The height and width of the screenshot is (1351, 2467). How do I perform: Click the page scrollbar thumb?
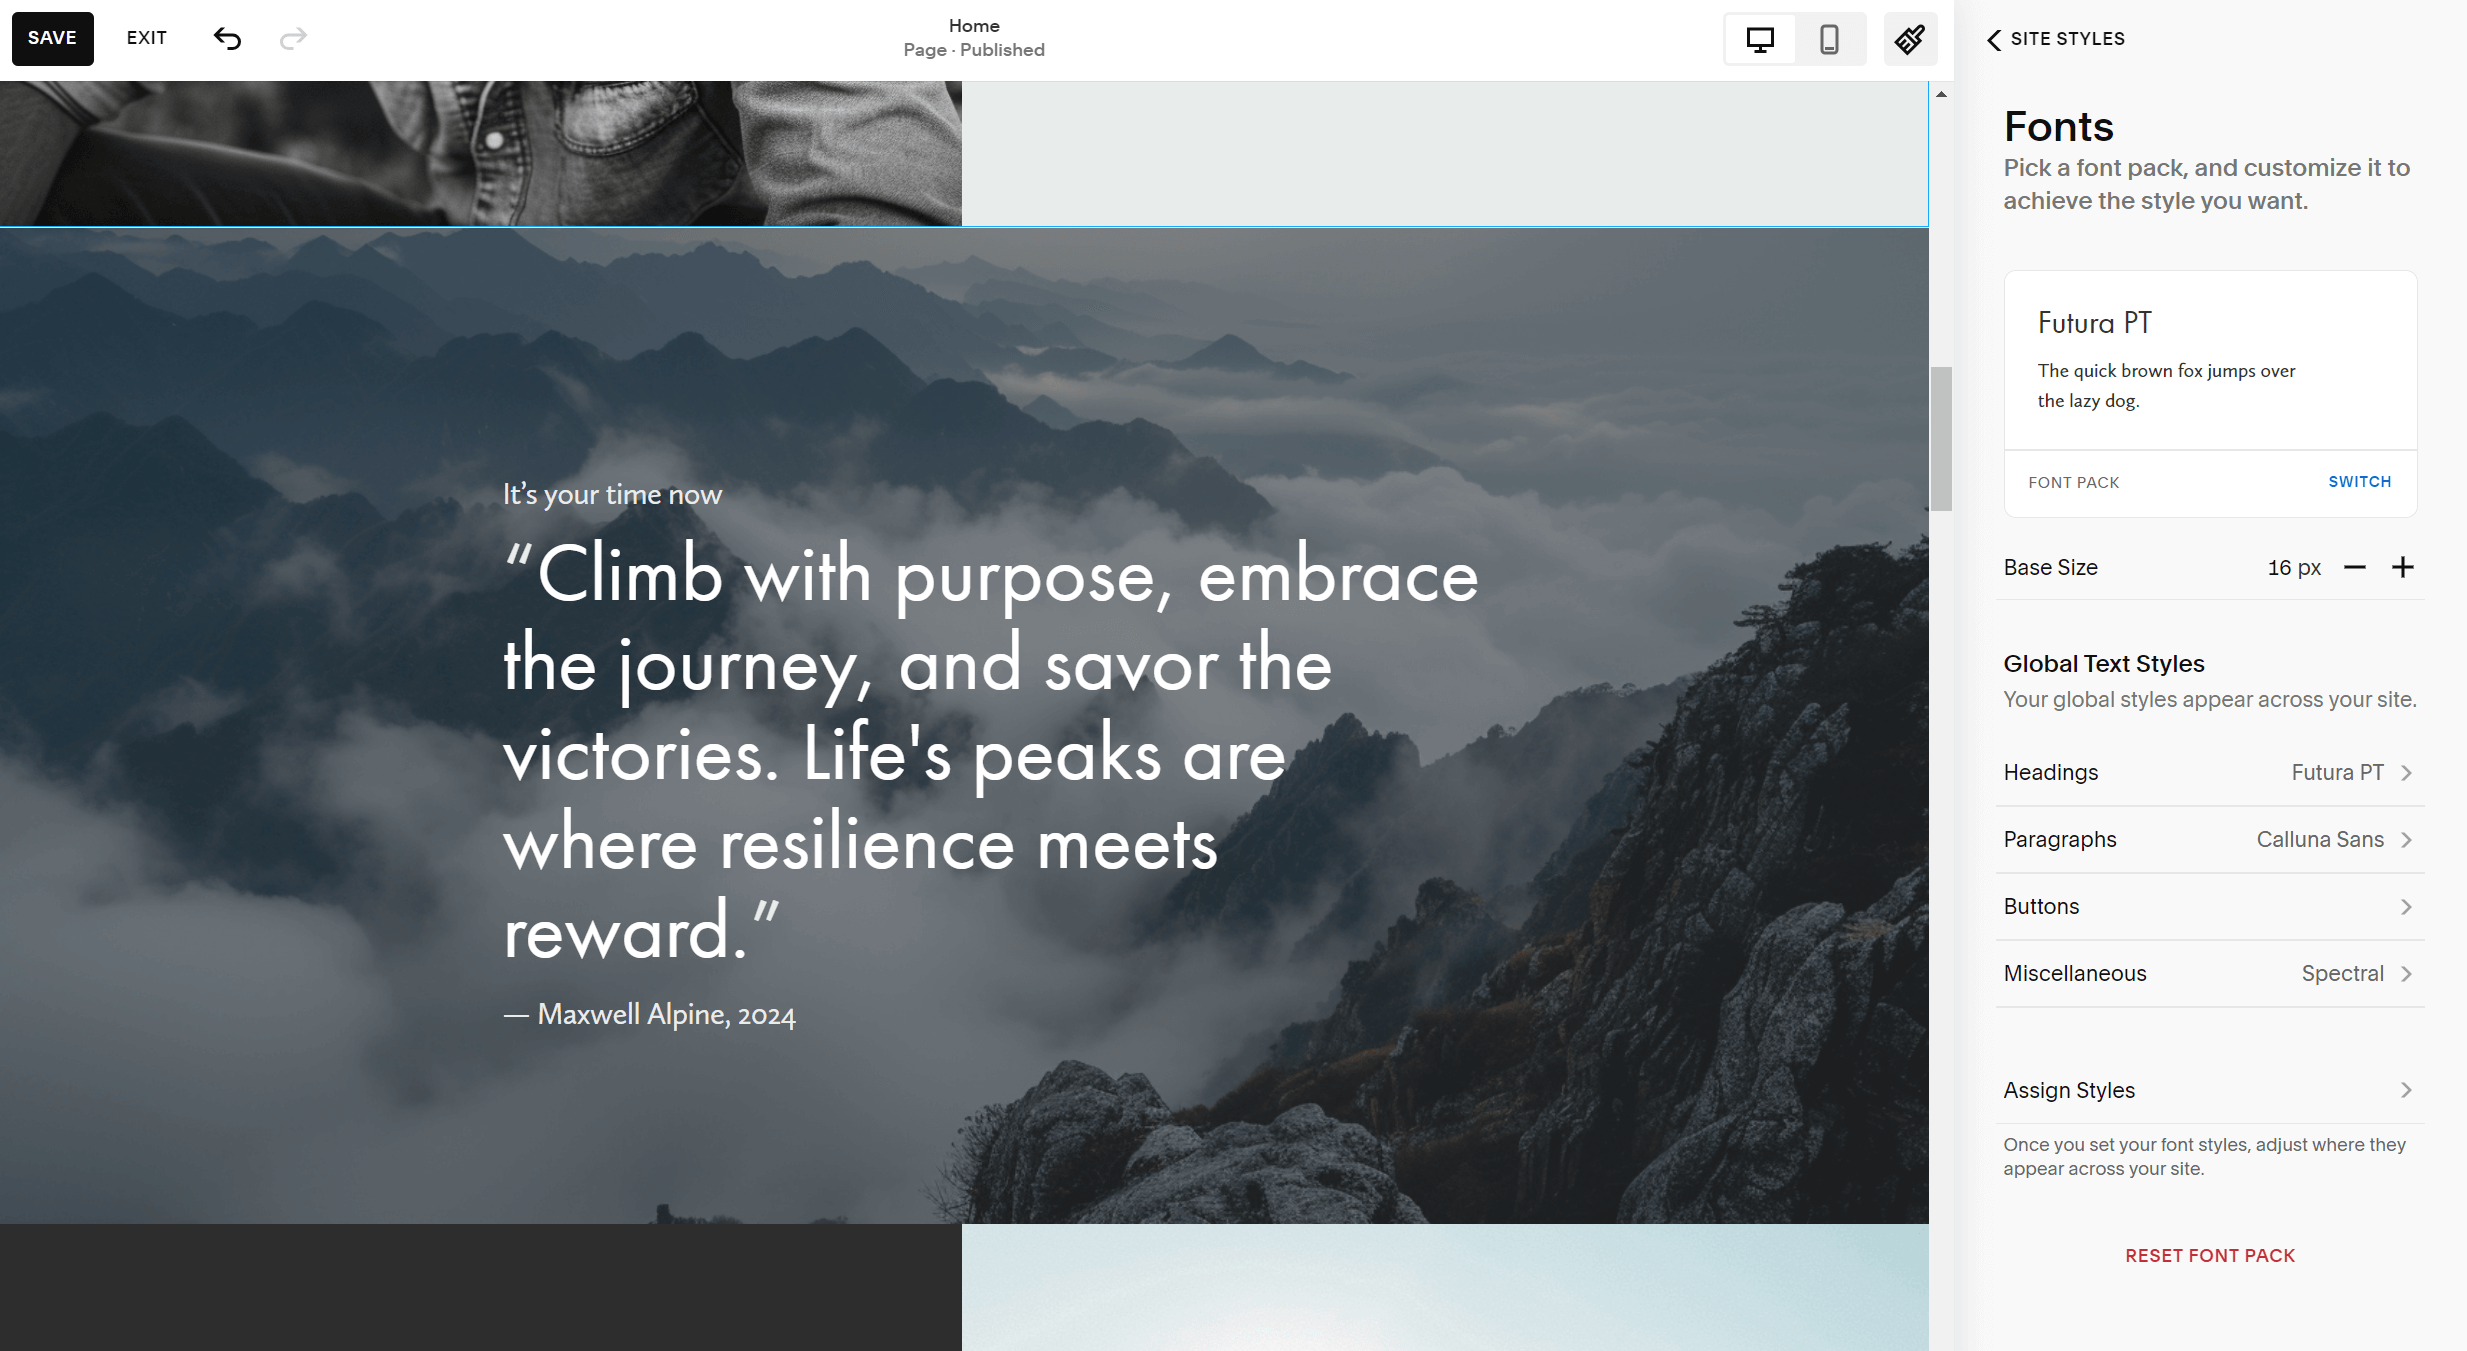coord(1941,439)
